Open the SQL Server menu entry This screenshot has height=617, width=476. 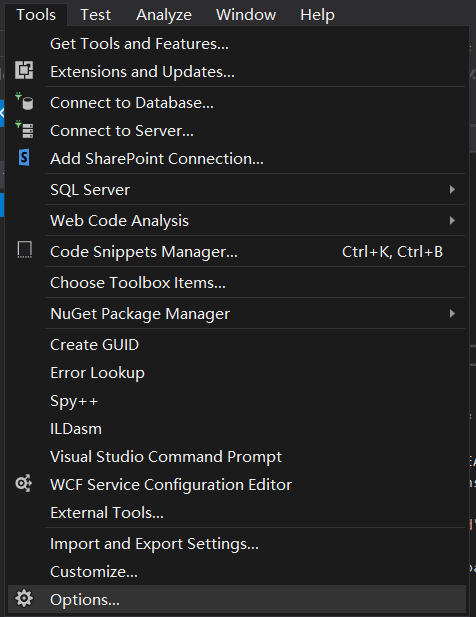(237, 190)
